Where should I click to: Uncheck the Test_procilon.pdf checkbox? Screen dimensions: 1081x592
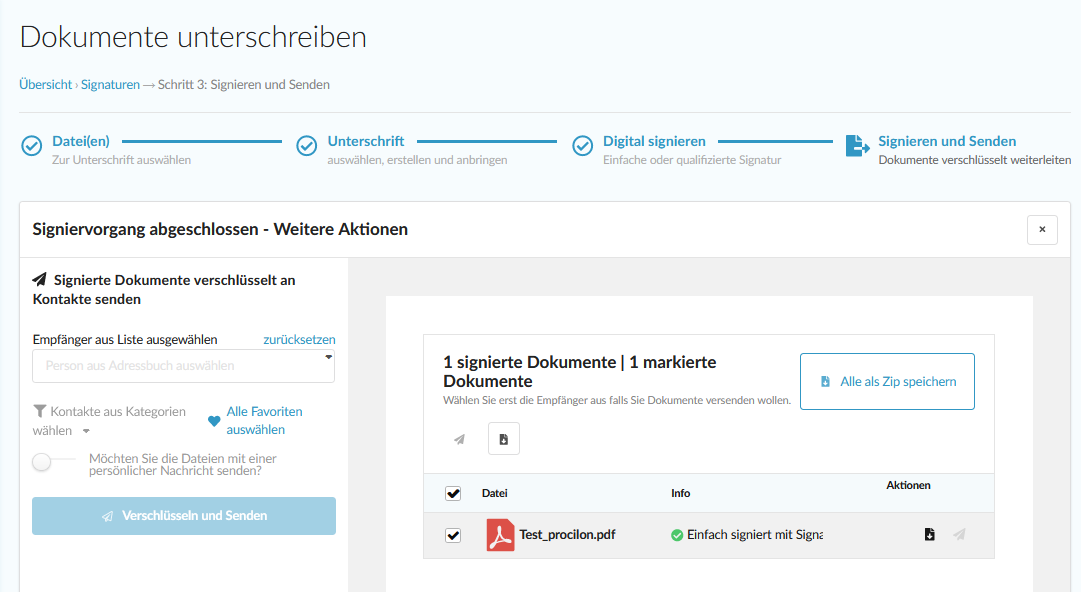453,535
